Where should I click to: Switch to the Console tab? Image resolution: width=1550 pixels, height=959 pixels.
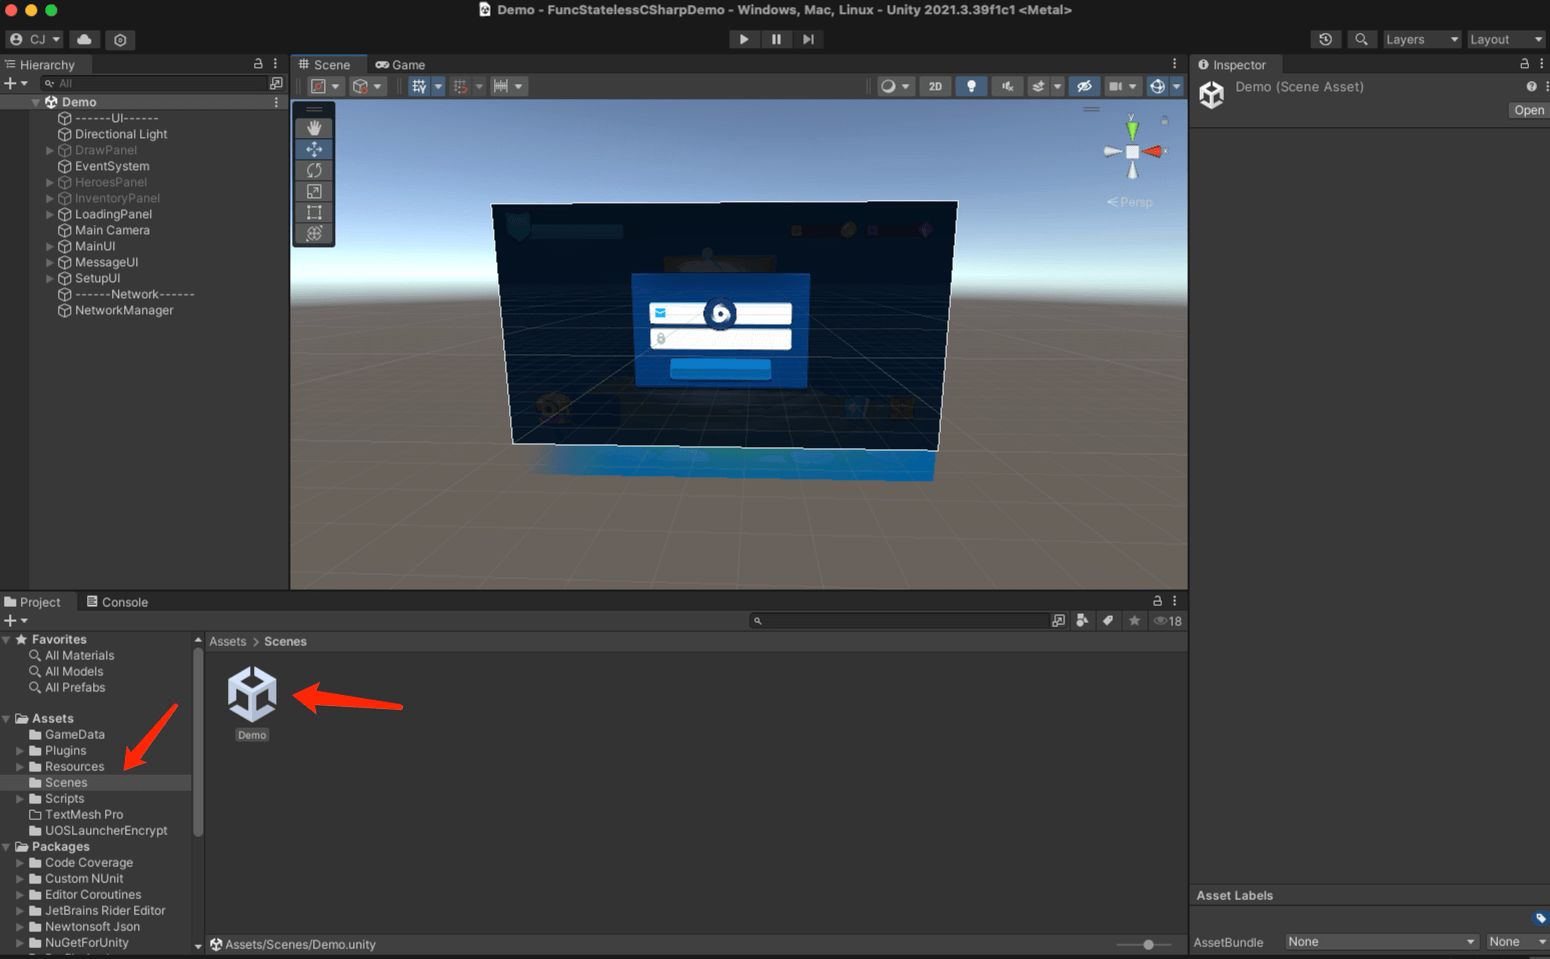[x=117, y=602]
